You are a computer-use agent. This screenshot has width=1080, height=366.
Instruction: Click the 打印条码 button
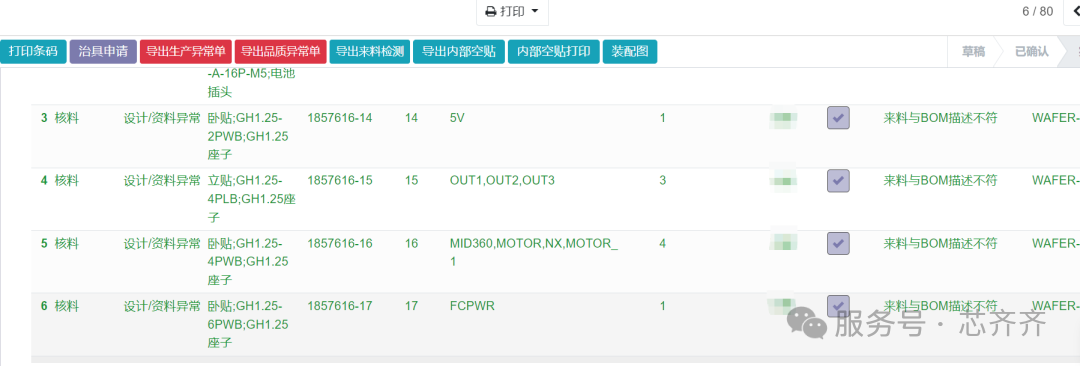[33, 52]
